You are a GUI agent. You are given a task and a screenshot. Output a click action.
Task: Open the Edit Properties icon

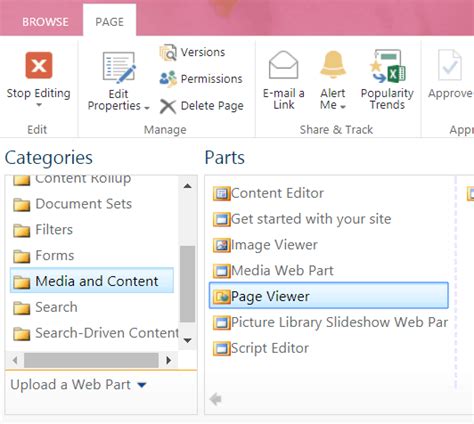tap(119, 68)
